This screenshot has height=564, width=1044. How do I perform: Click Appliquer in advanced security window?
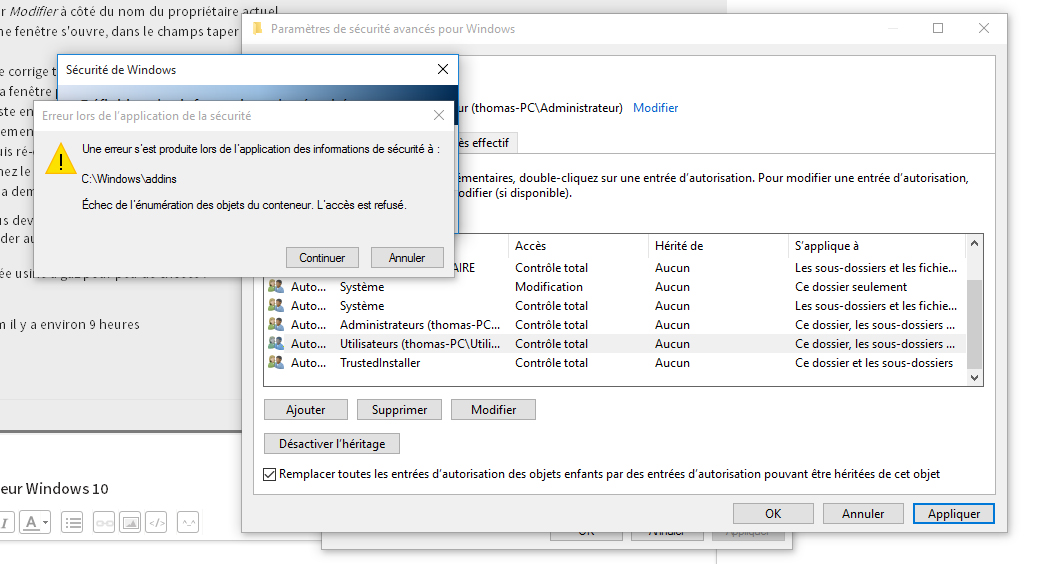pyautogui.click(x=953, y=513)
